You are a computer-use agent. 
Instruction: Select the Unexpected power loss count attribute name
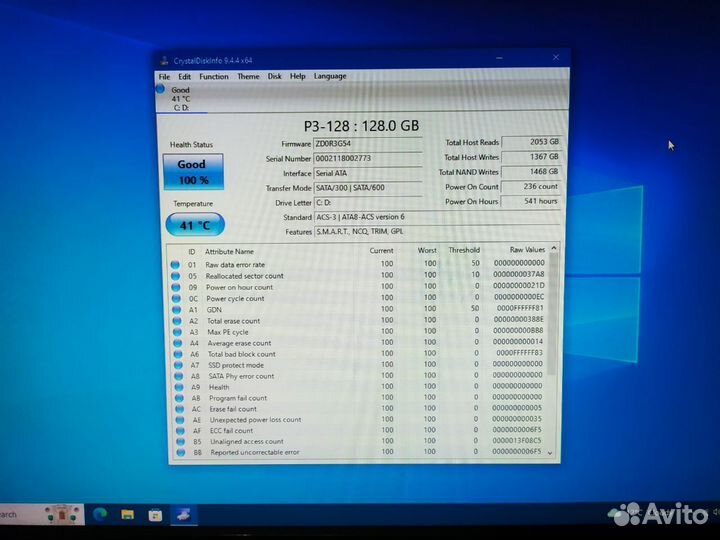point(255,420)
